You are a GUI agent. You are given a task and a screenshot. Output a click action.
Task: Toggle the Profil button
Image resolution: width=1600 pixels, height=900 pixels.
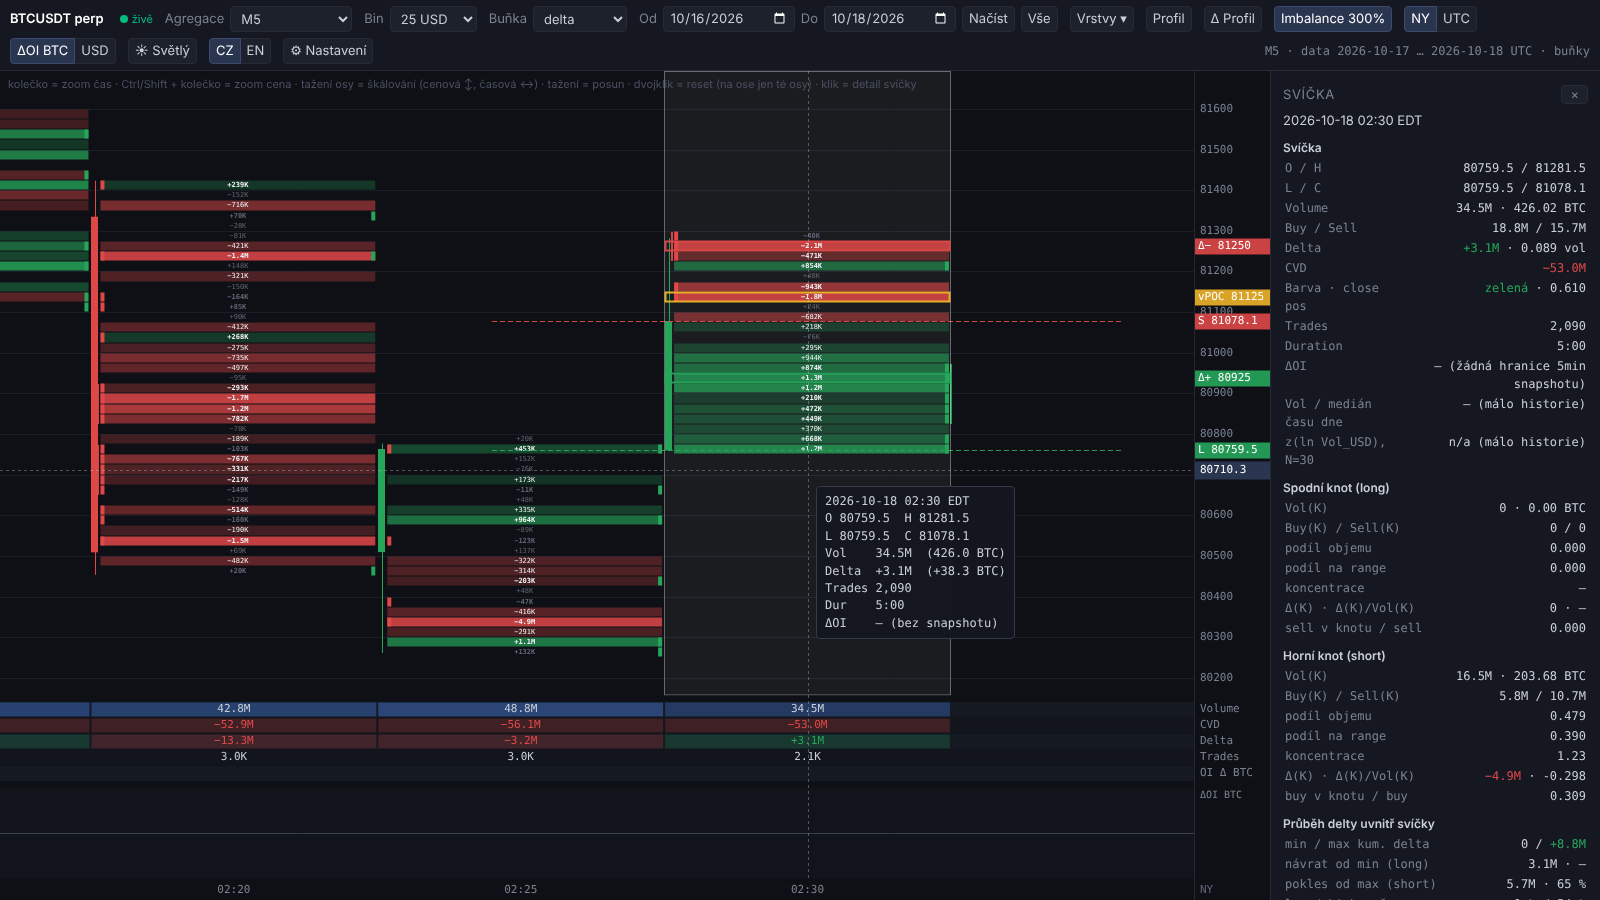click(1168, 19)
